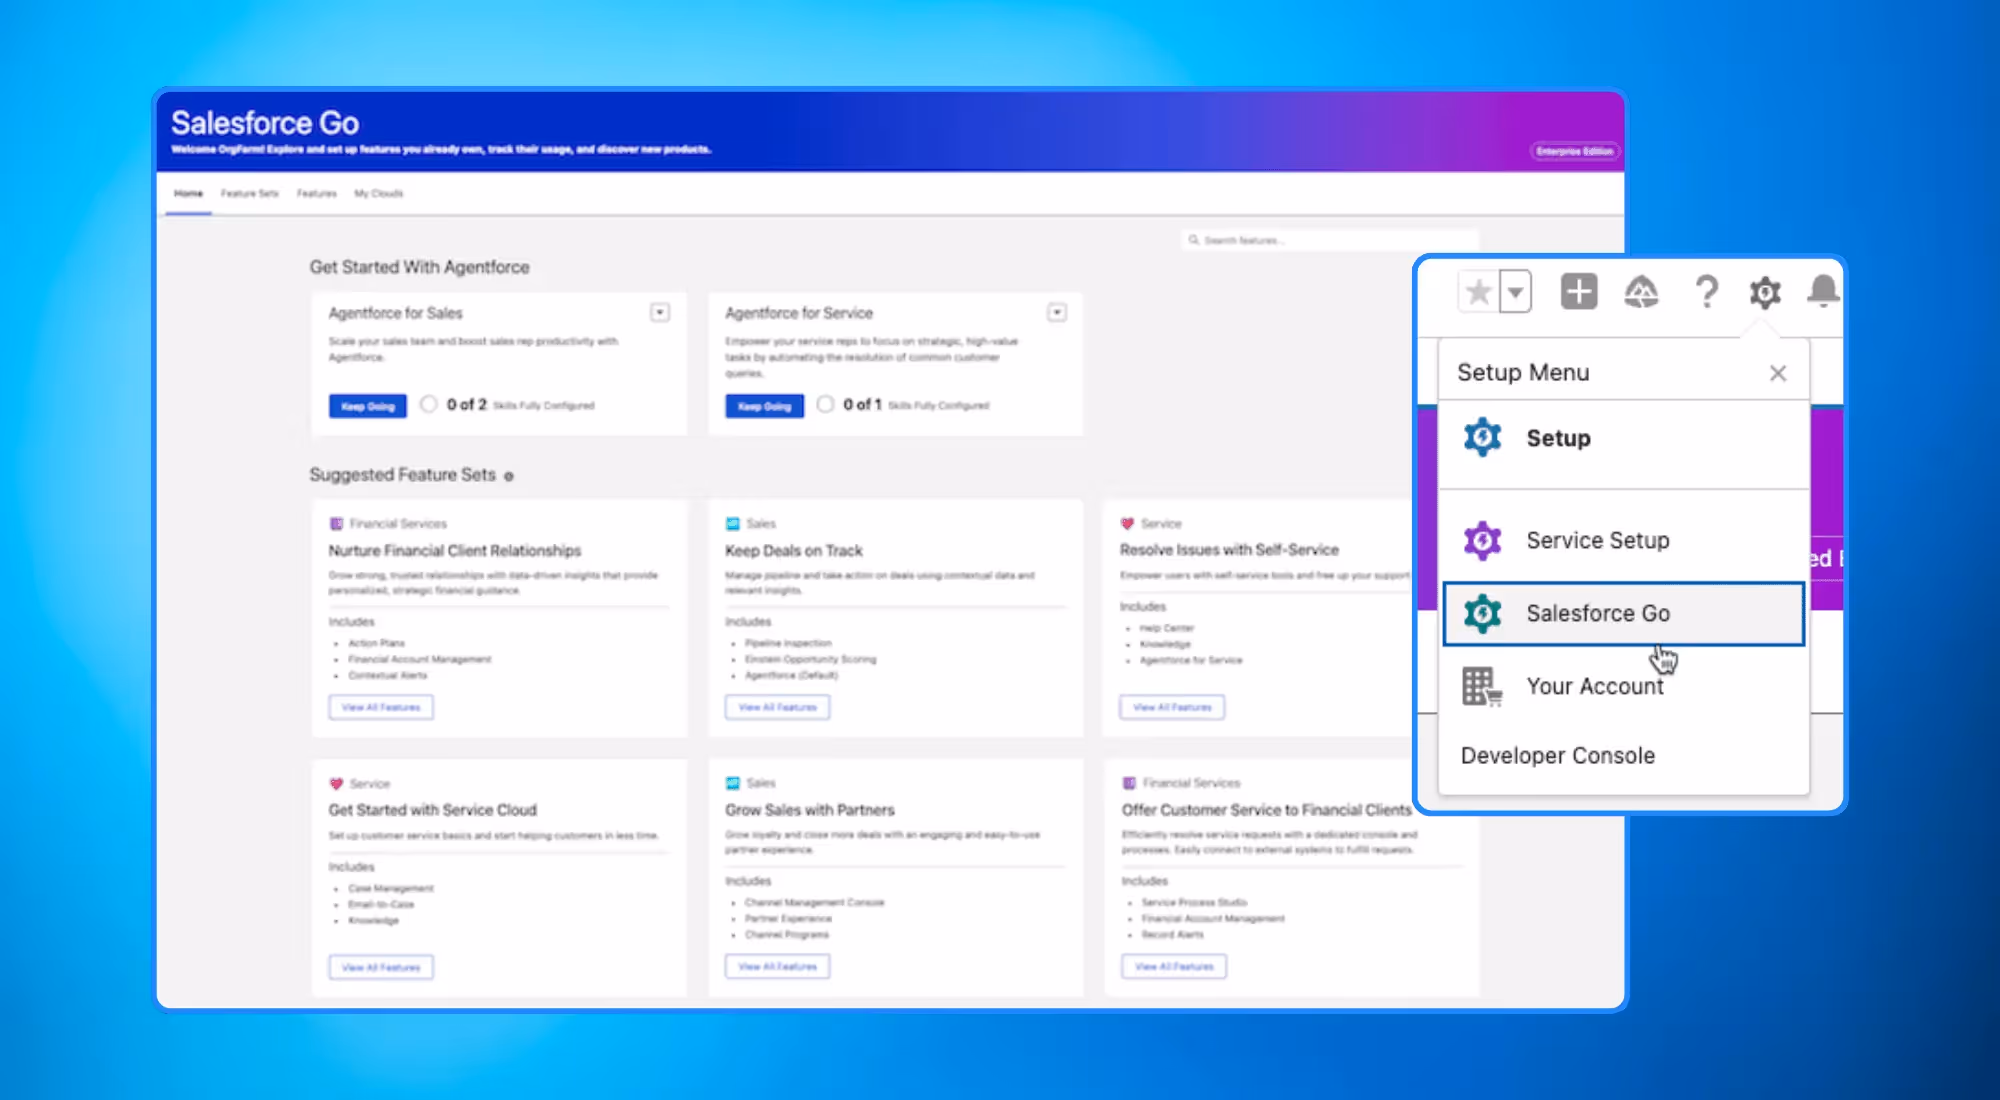Click the Get Started With Agentforce heading

pos(419,267)
